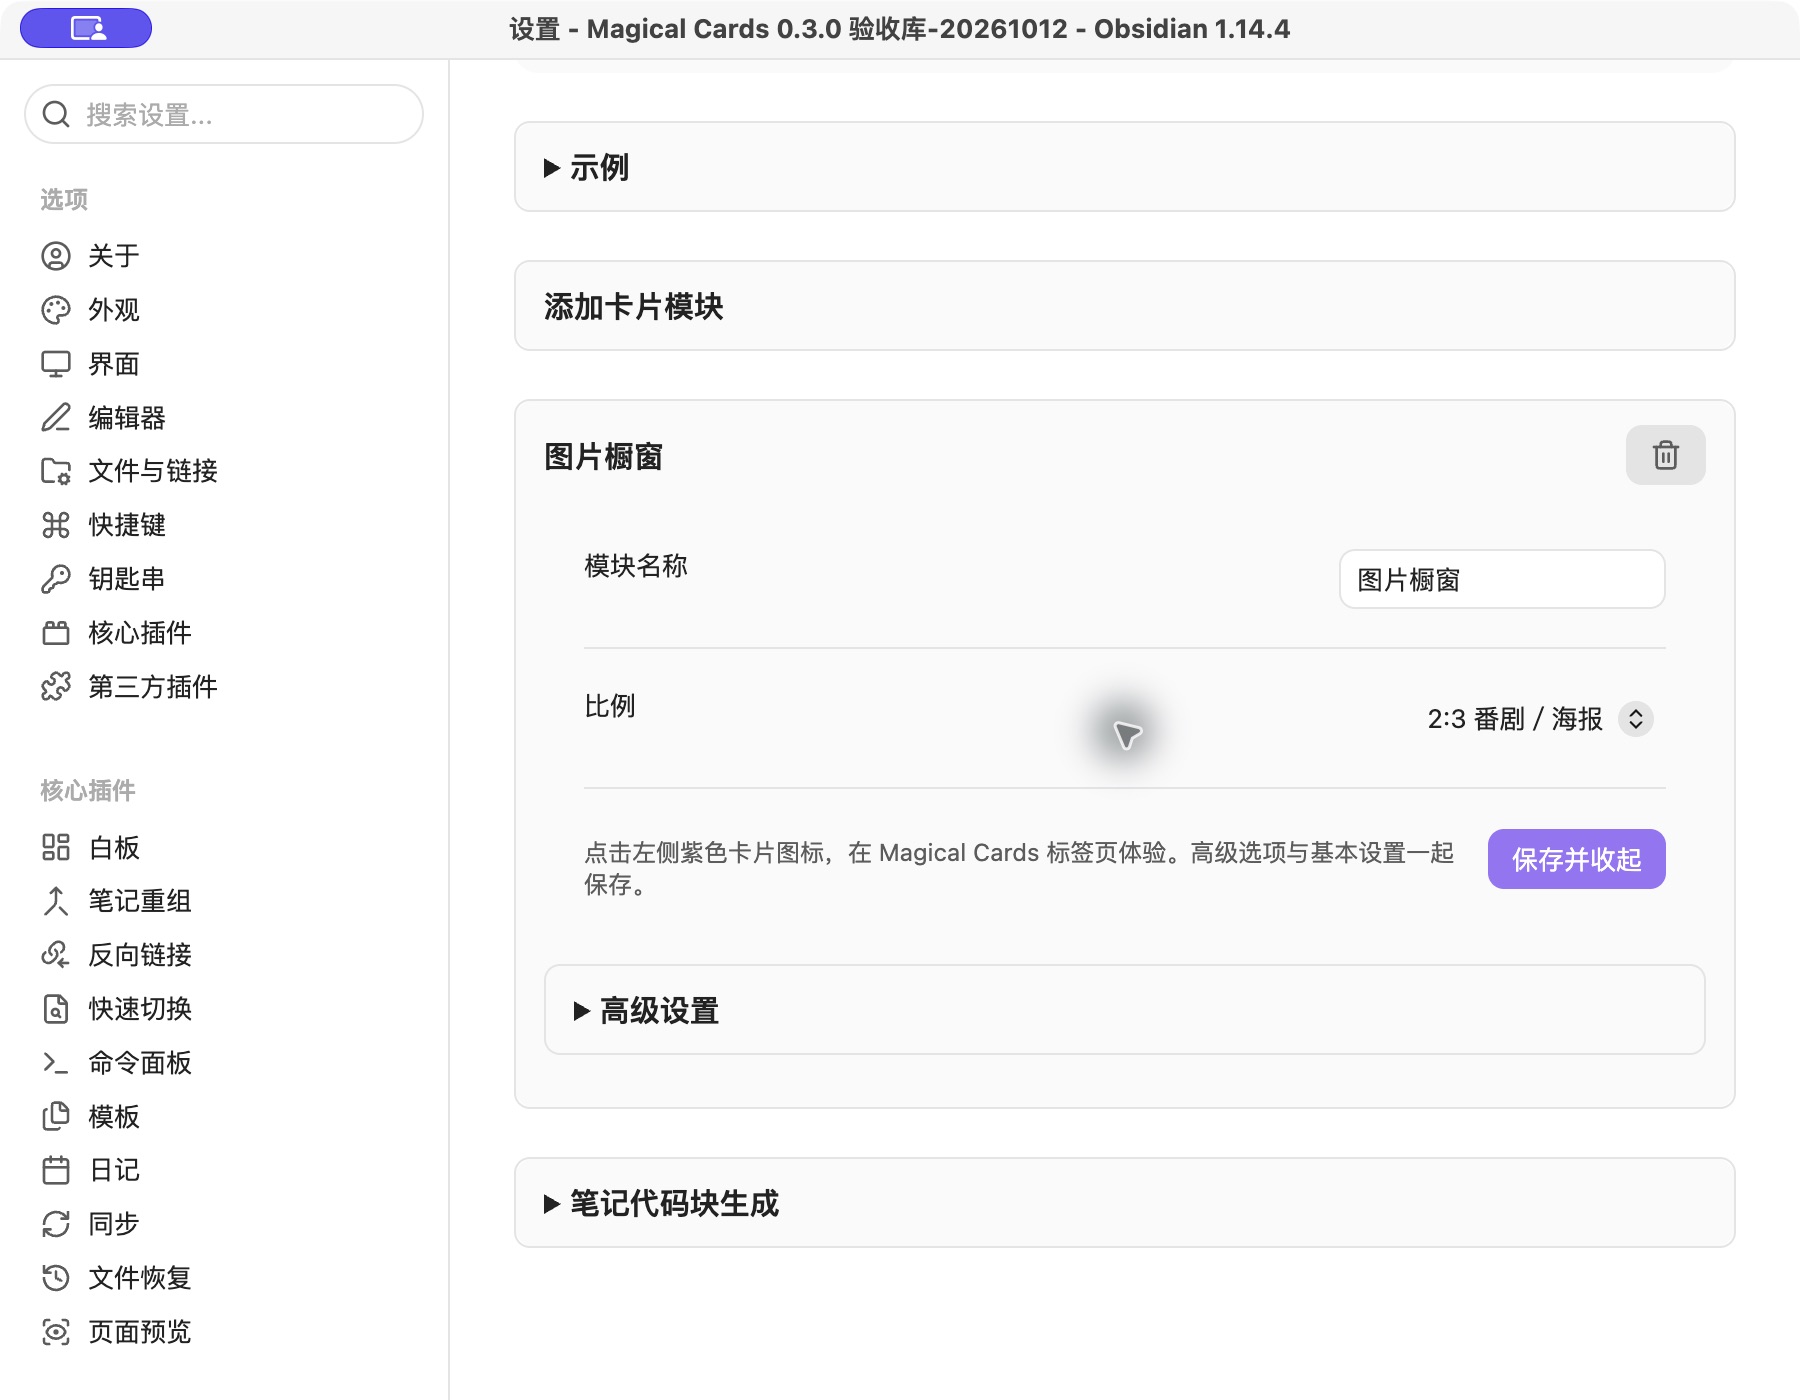Click the 笔记重组 merge icon
1800x1400 pixels.
click(56, 901)
